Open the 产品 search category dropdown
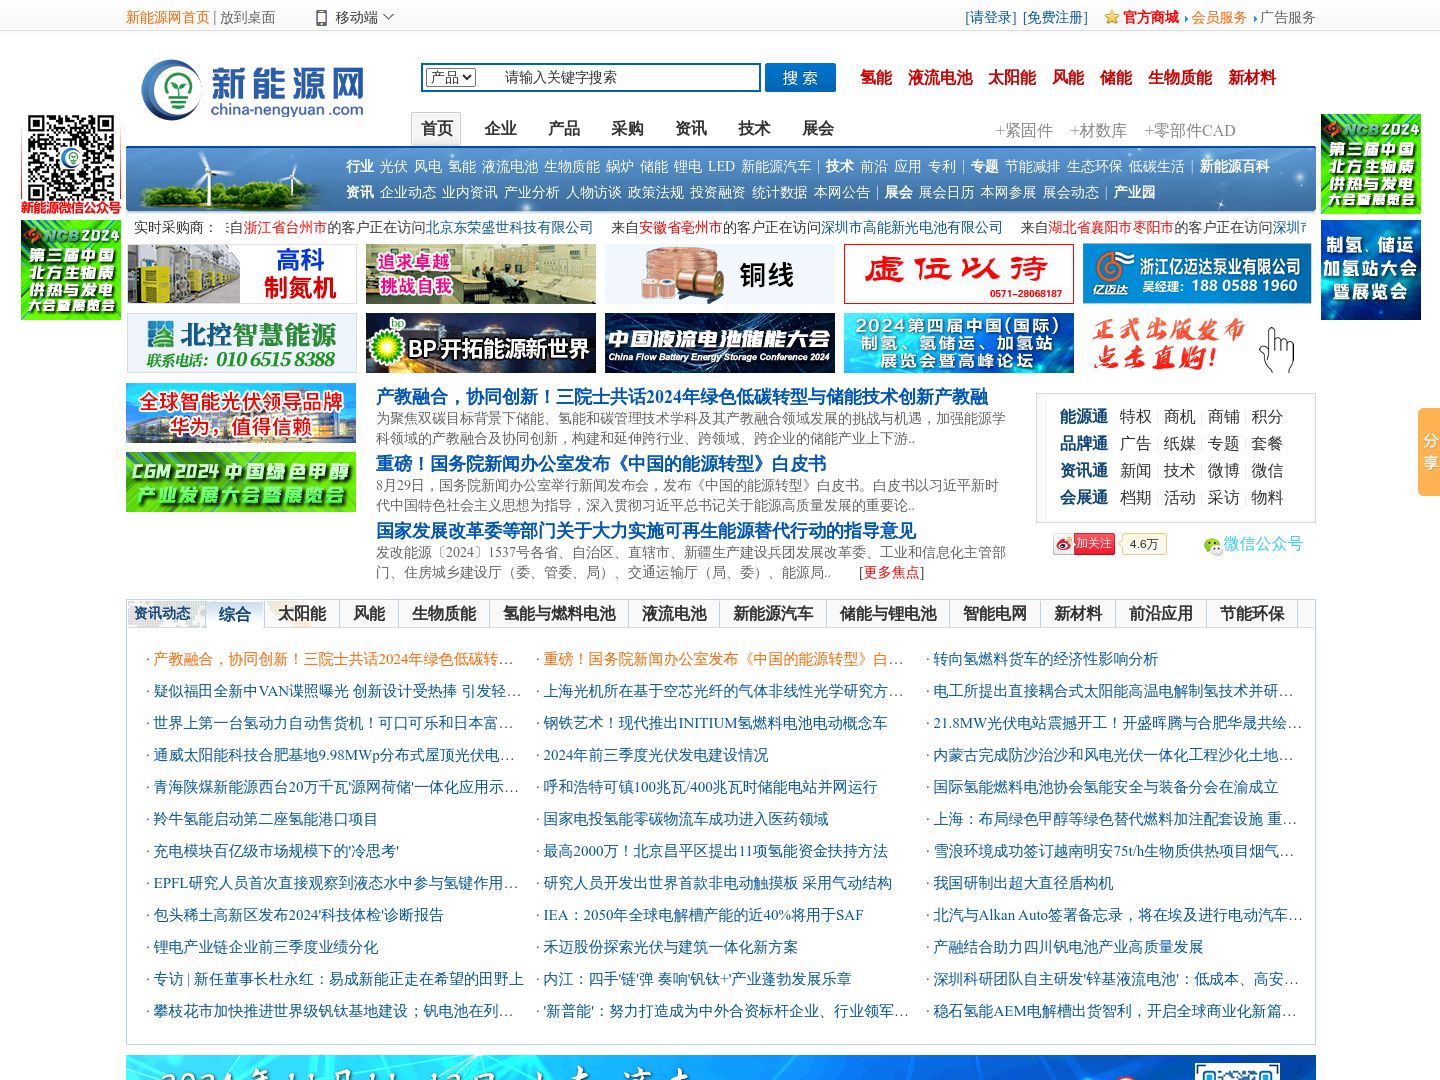Image resolution: width=1440 pixels, height=1080 pixels. 451,77
